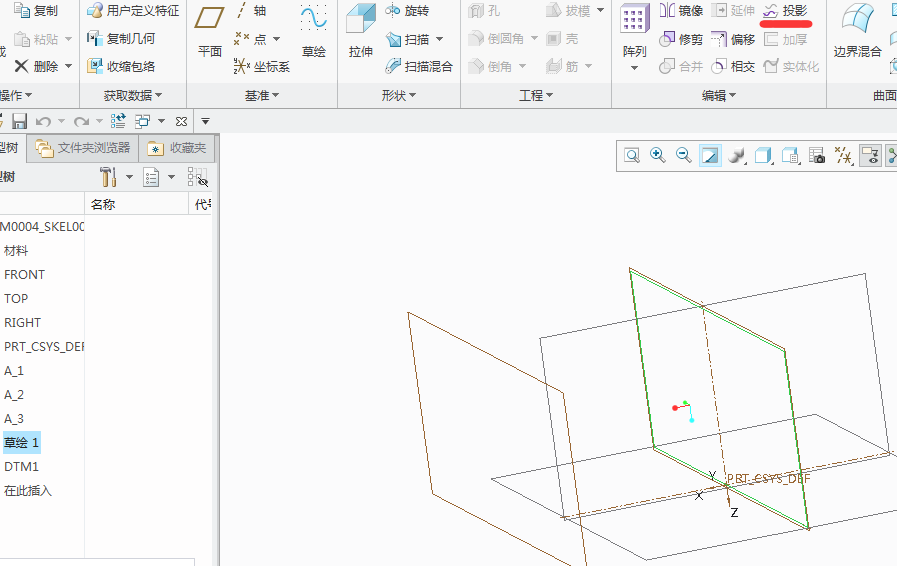Toggle datum display filters in graphics toolbar
897x566 pixels.
point(843,155)
